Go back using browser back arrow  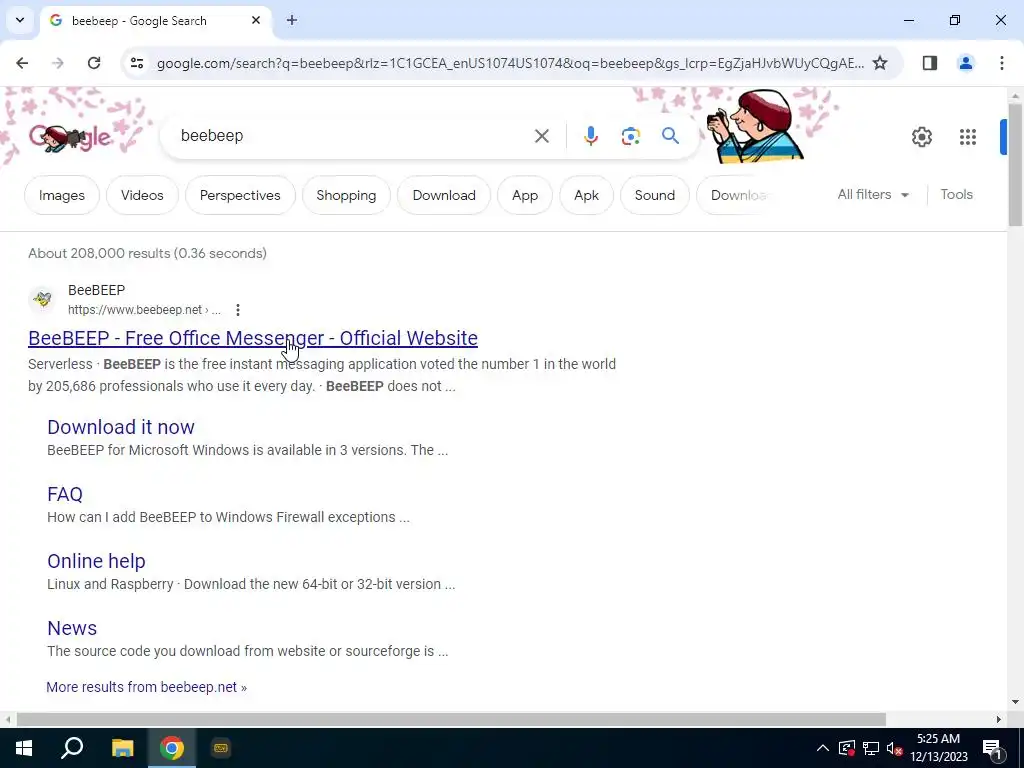pyautogui.click(x=22, y=63)
